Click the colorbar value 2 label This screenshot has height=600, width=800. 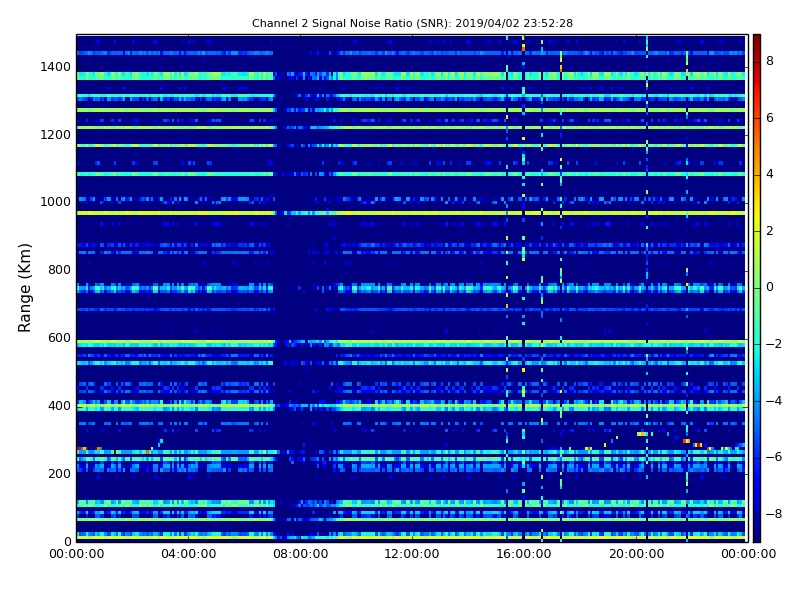point(770,231)
